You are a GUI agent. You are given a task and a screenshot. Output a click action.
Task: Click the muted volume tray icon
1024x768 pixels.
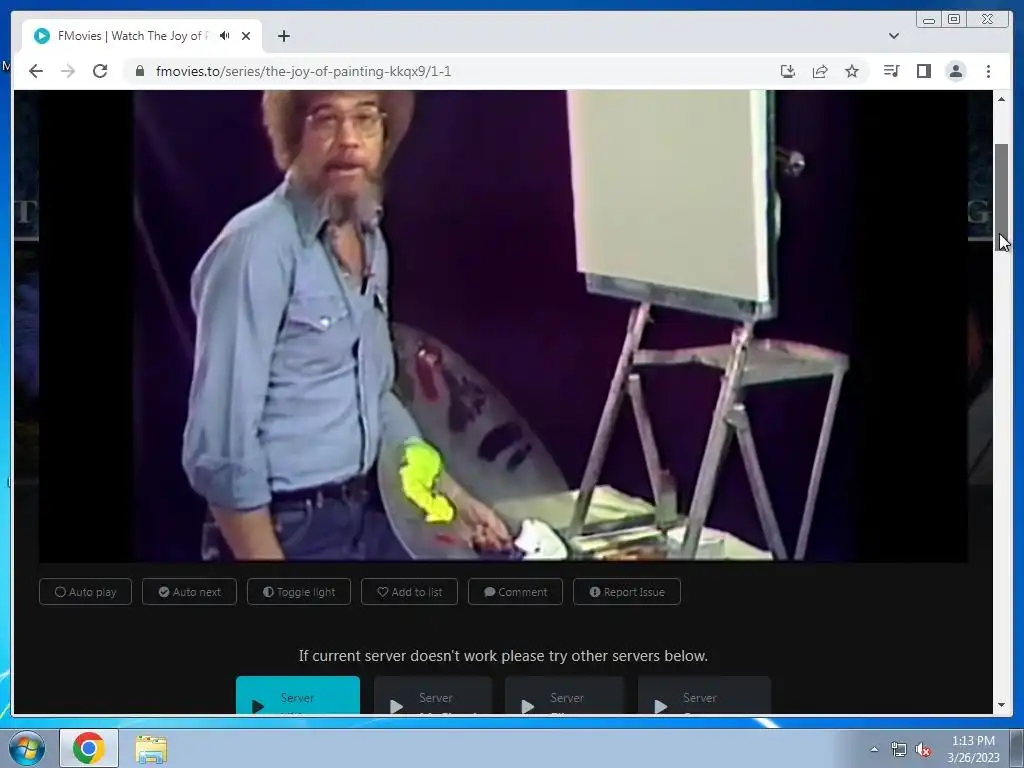click(923, 750)
